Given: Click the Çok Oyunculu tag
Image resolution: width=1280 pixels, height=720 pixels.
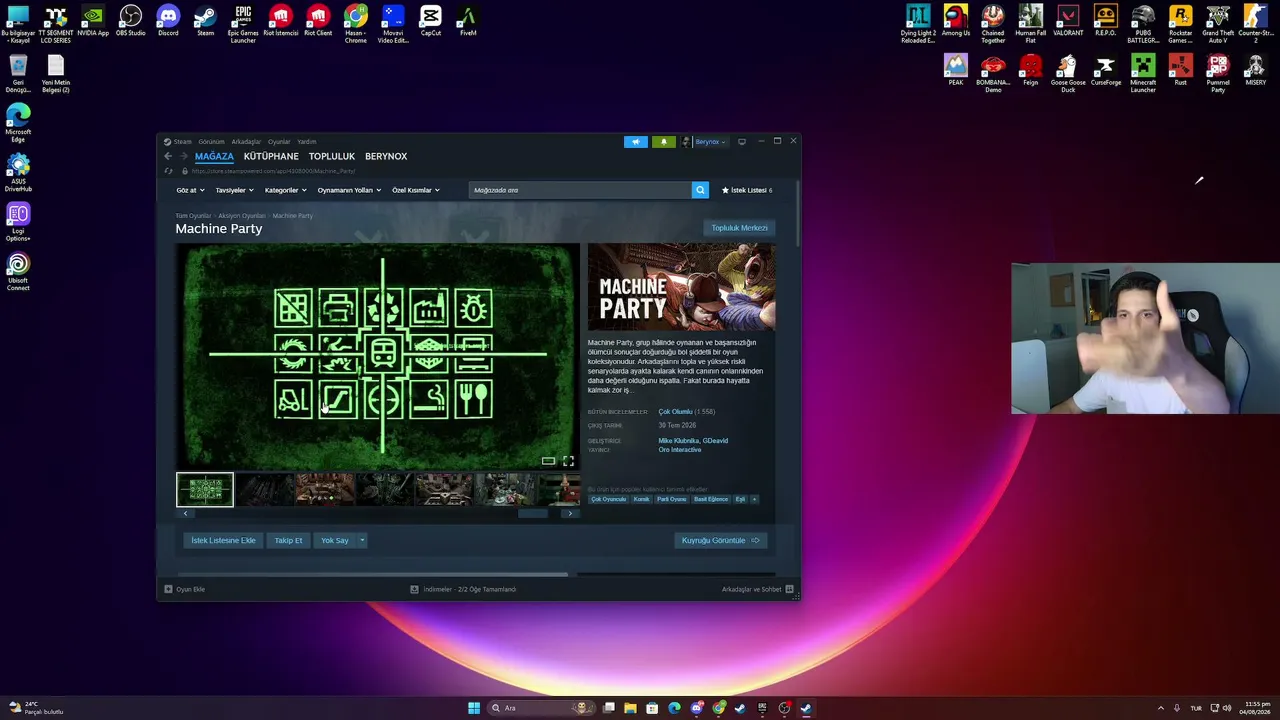Looking at the screenshot, I should click(x=609, y=499).
